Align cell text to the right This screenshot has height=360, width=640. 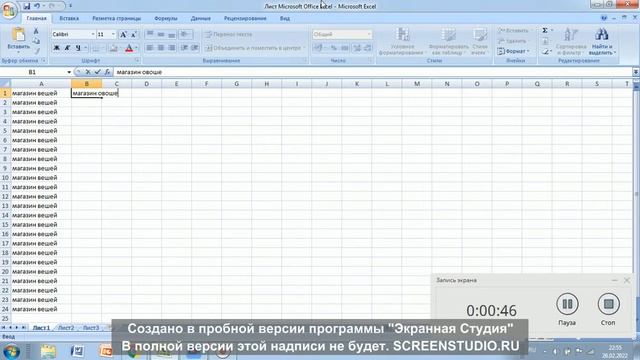tap(172, 48)
